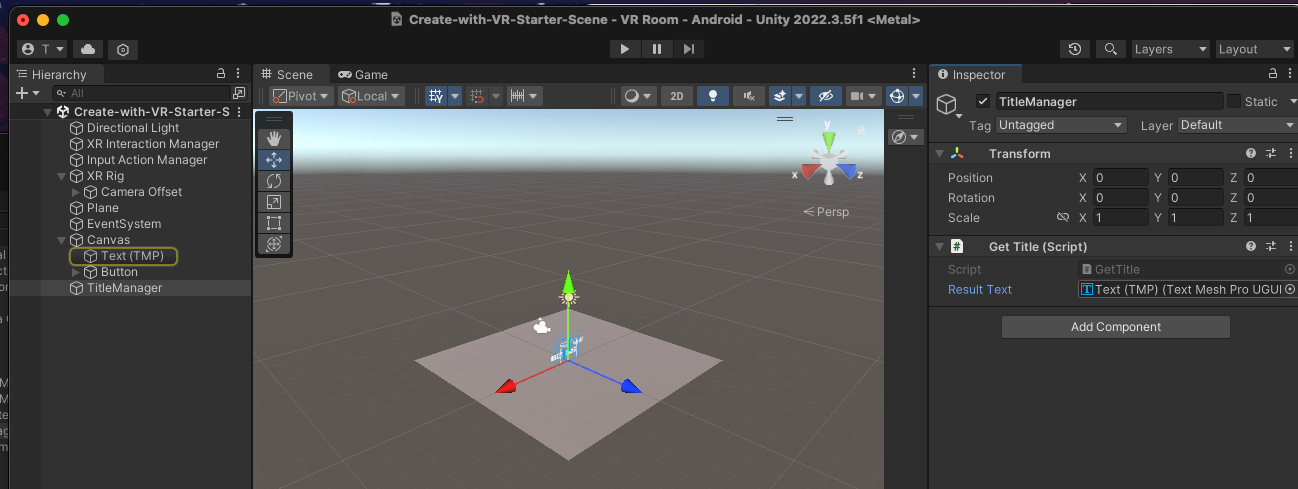Viewport: 1298px width, 489px height.
Task: Toggle scene audio mute
Action: [x=749, y=96]
